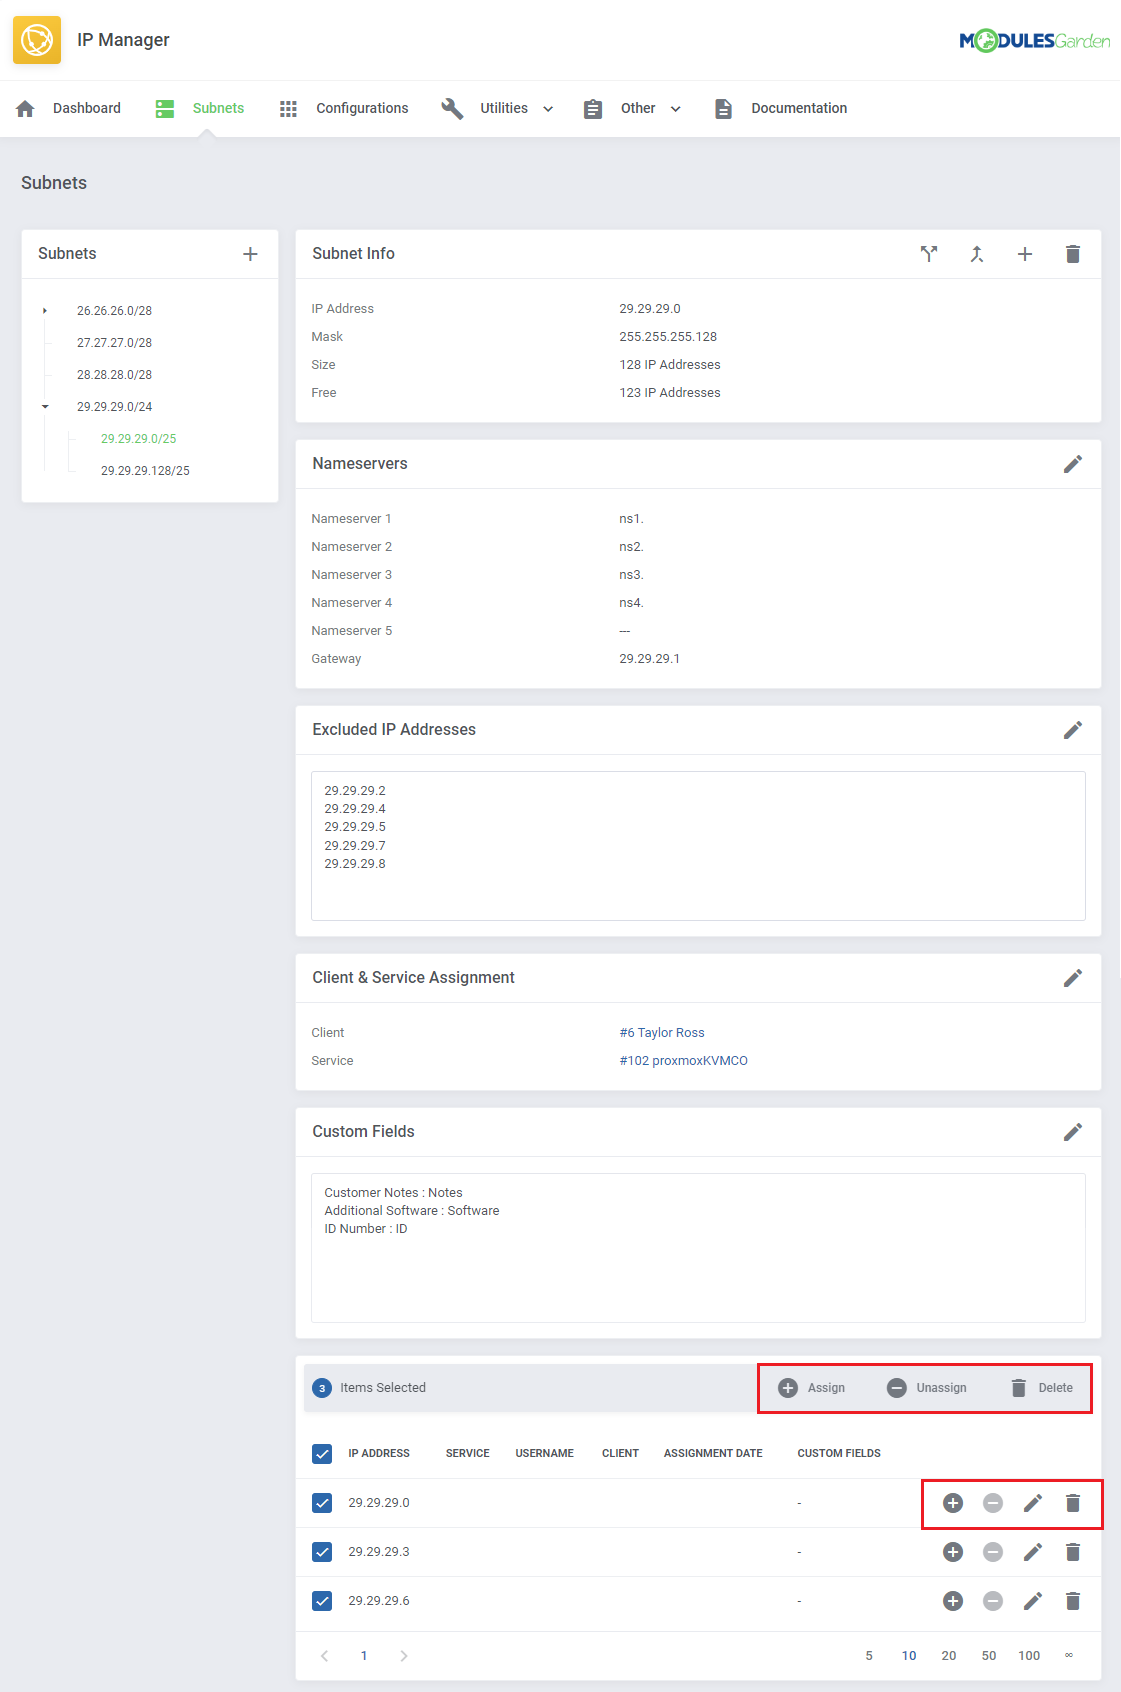Open the Other menu
This screenshot has height=1692, width=1121.
pos(632,108)
